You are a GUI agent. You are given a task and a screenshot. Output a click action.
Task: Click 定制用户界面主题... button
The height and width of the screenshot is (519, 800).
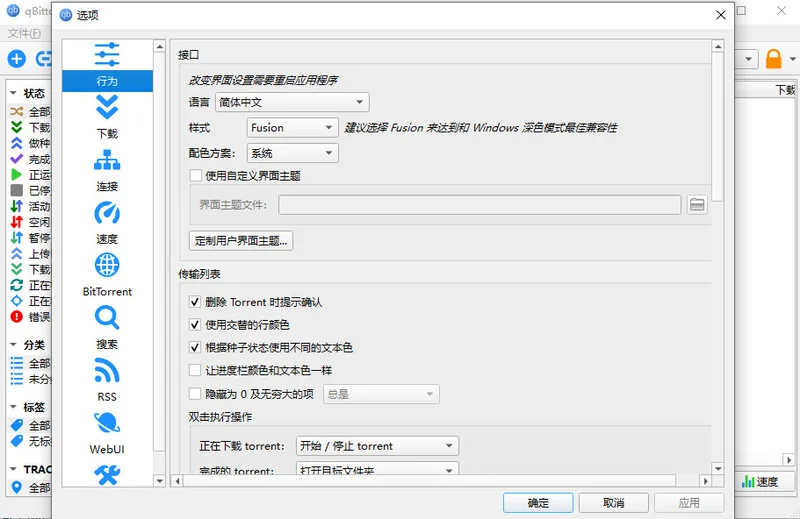click(x=241, y=240)
